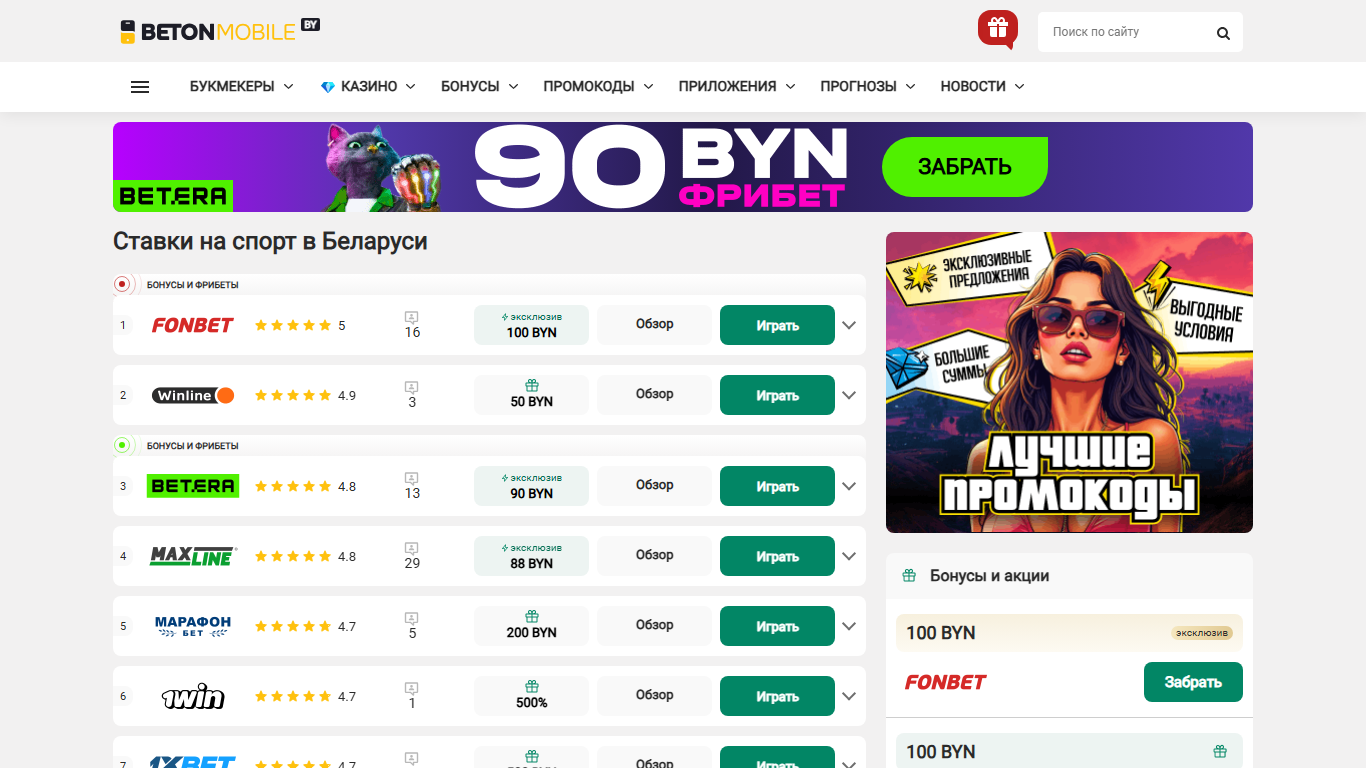Open Marathon Bet reviews count icon (5)
Viewport: 1366px width, 768px height.
point(412,626)
